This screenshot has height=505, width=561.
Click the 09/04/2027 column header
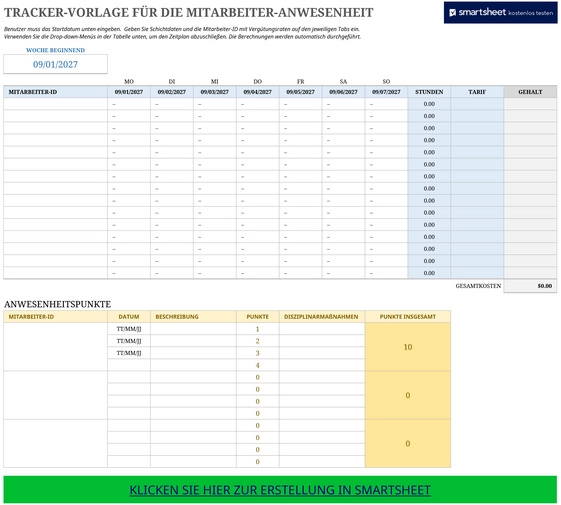(x=258, y=92)
